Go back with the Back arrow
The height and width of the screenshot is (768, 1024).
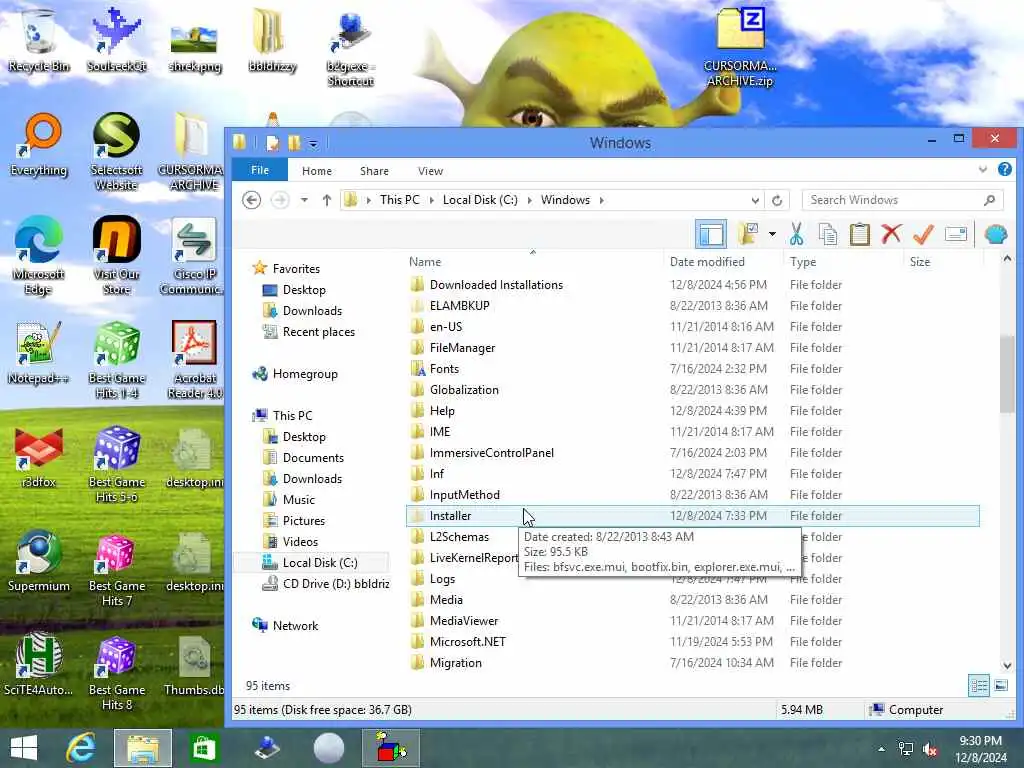251,200
